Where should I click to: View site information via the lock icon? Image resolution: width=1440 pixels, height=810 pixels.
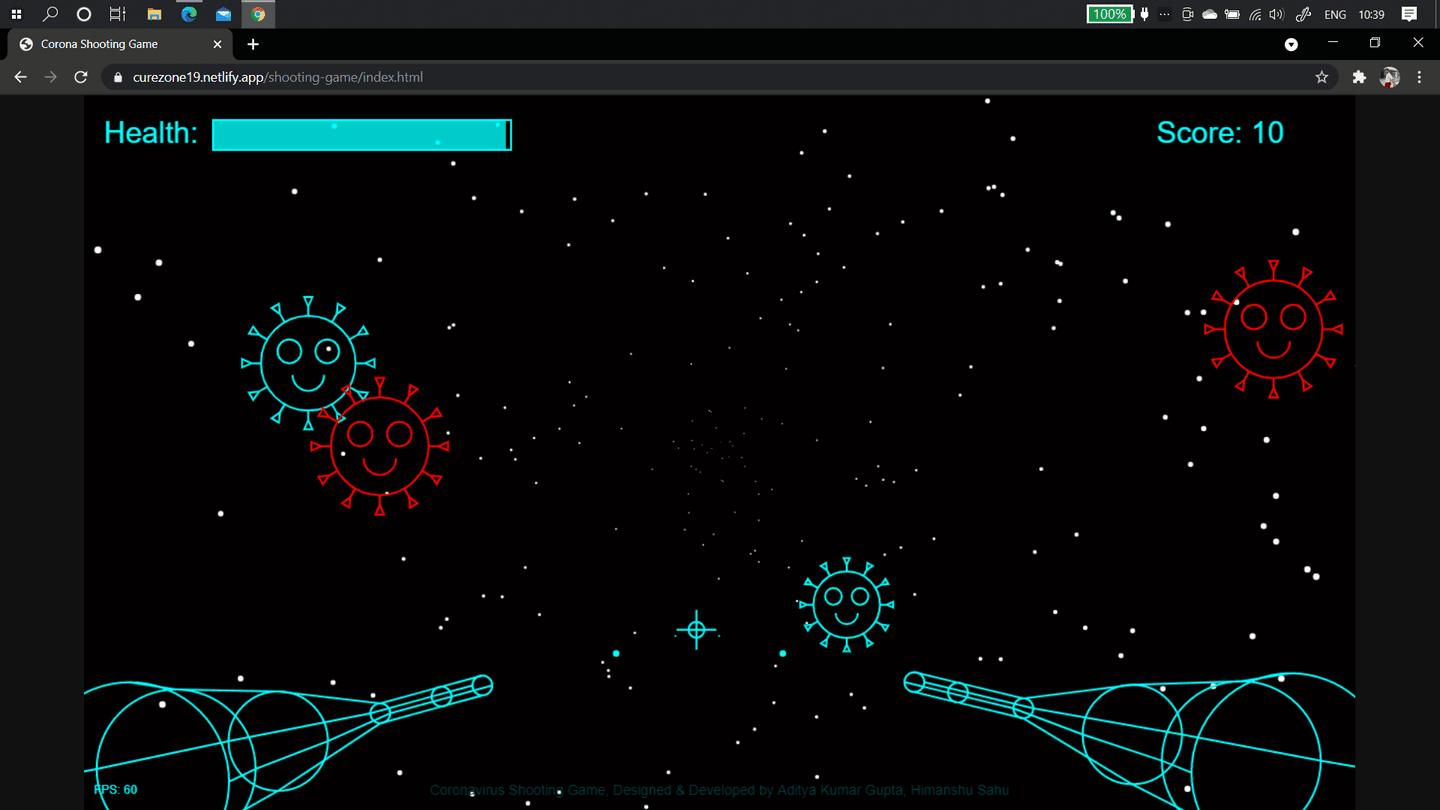[x=118, y=77]
